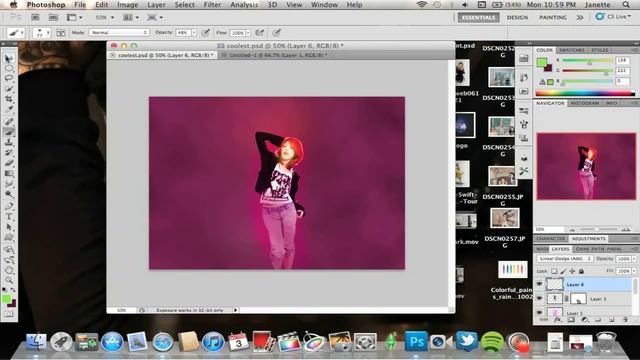Image resolution: width=640 pixels, height=360 pixels.
Task: Open the Flow slider dropdown
Action: point(248,33)
